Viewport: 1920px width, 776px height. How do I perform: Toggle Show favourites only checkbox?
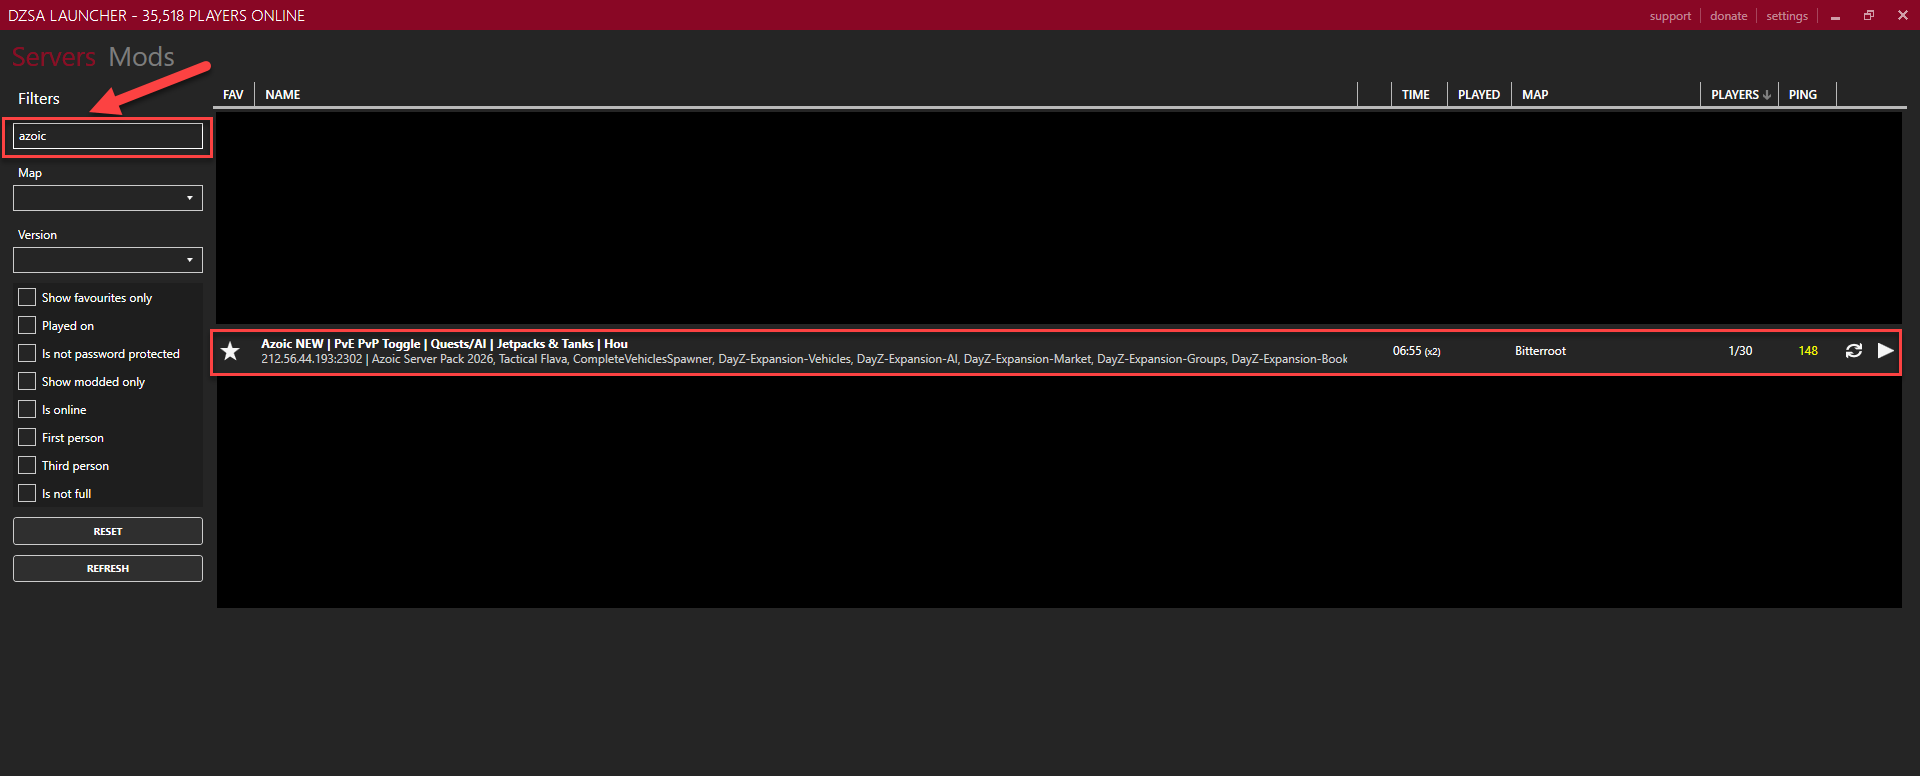27,298
